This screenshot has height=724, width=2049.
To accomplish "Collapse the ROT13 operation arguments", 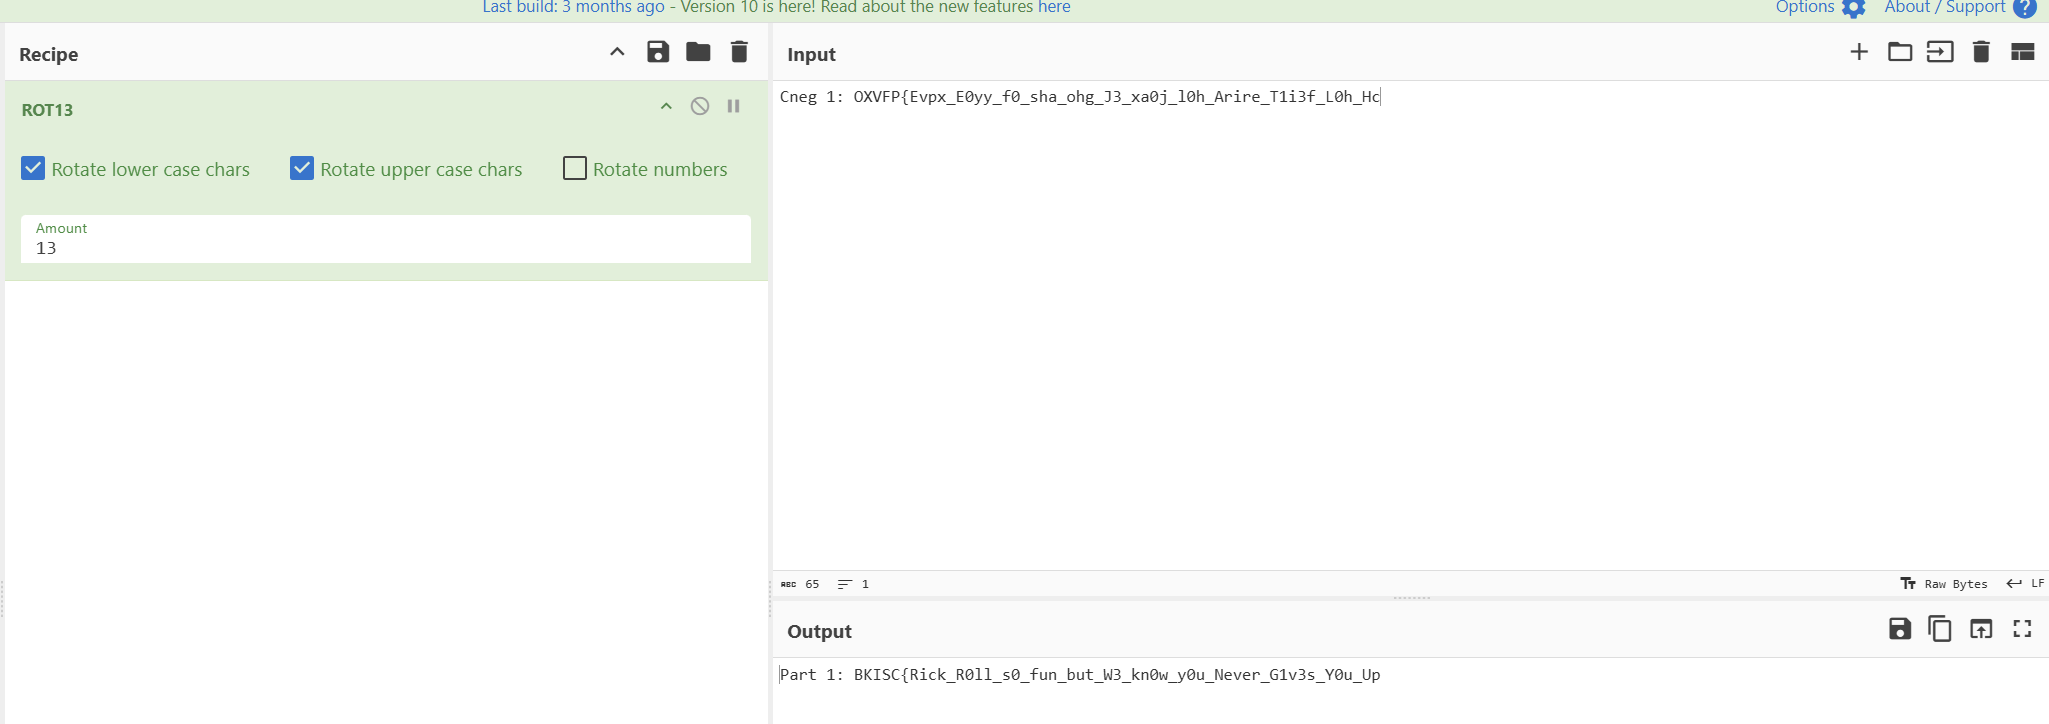I will pyautogui.click(x=666, y=106).
